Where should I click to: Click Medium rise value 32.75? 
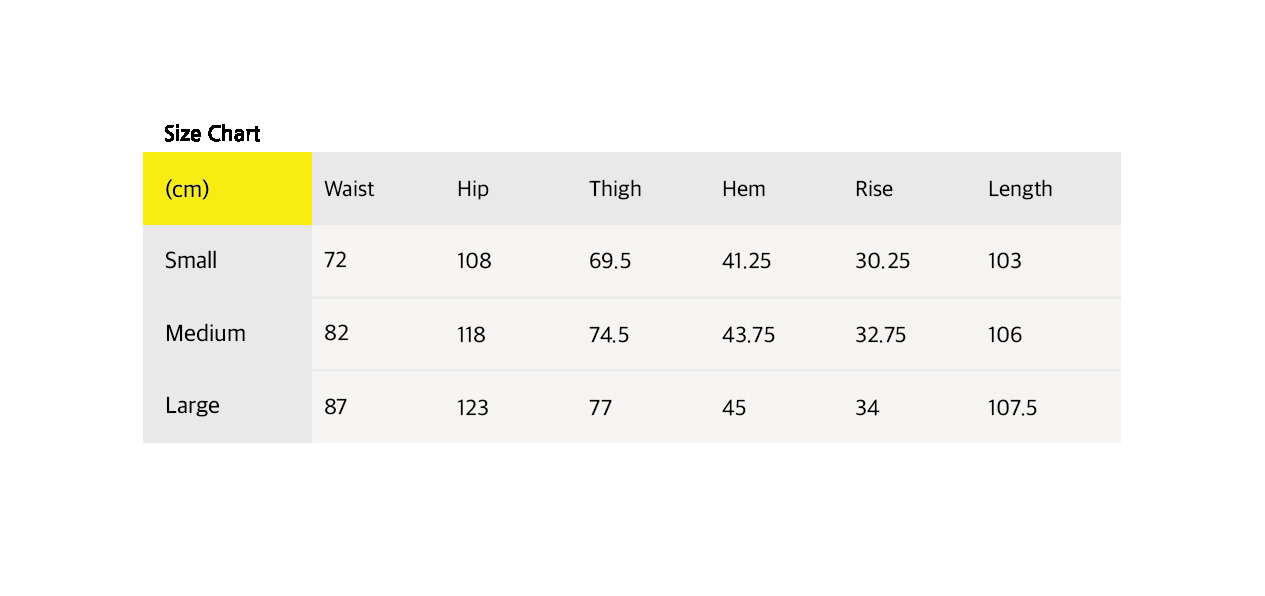click(x=880, y=335)
